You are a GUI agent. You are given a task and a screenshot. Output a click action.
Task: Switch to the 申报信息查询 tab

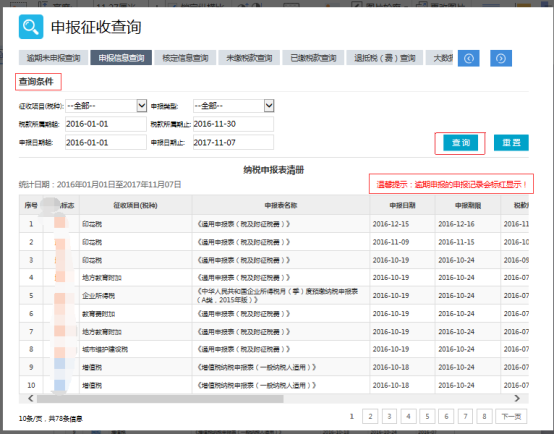(121, 58)
